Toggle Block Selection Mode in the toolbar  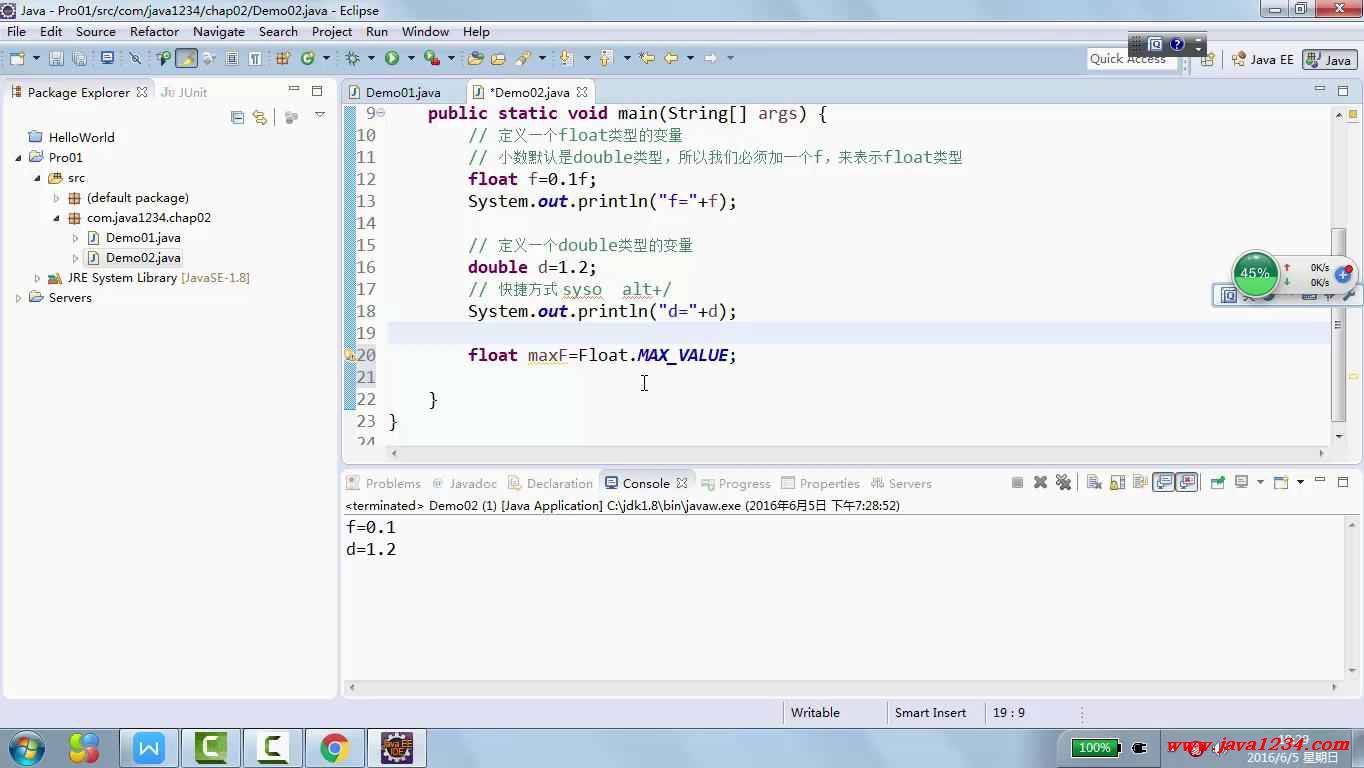pyautogui.click(x=231, y=58)
